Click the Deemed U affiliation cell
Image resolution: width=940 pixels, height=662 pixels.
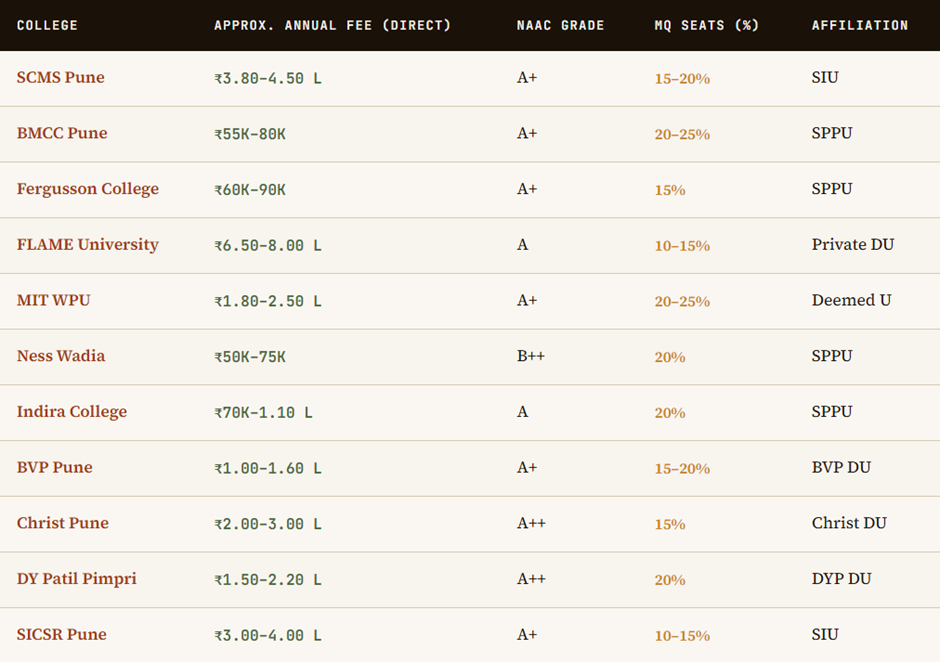coord(851,300)
